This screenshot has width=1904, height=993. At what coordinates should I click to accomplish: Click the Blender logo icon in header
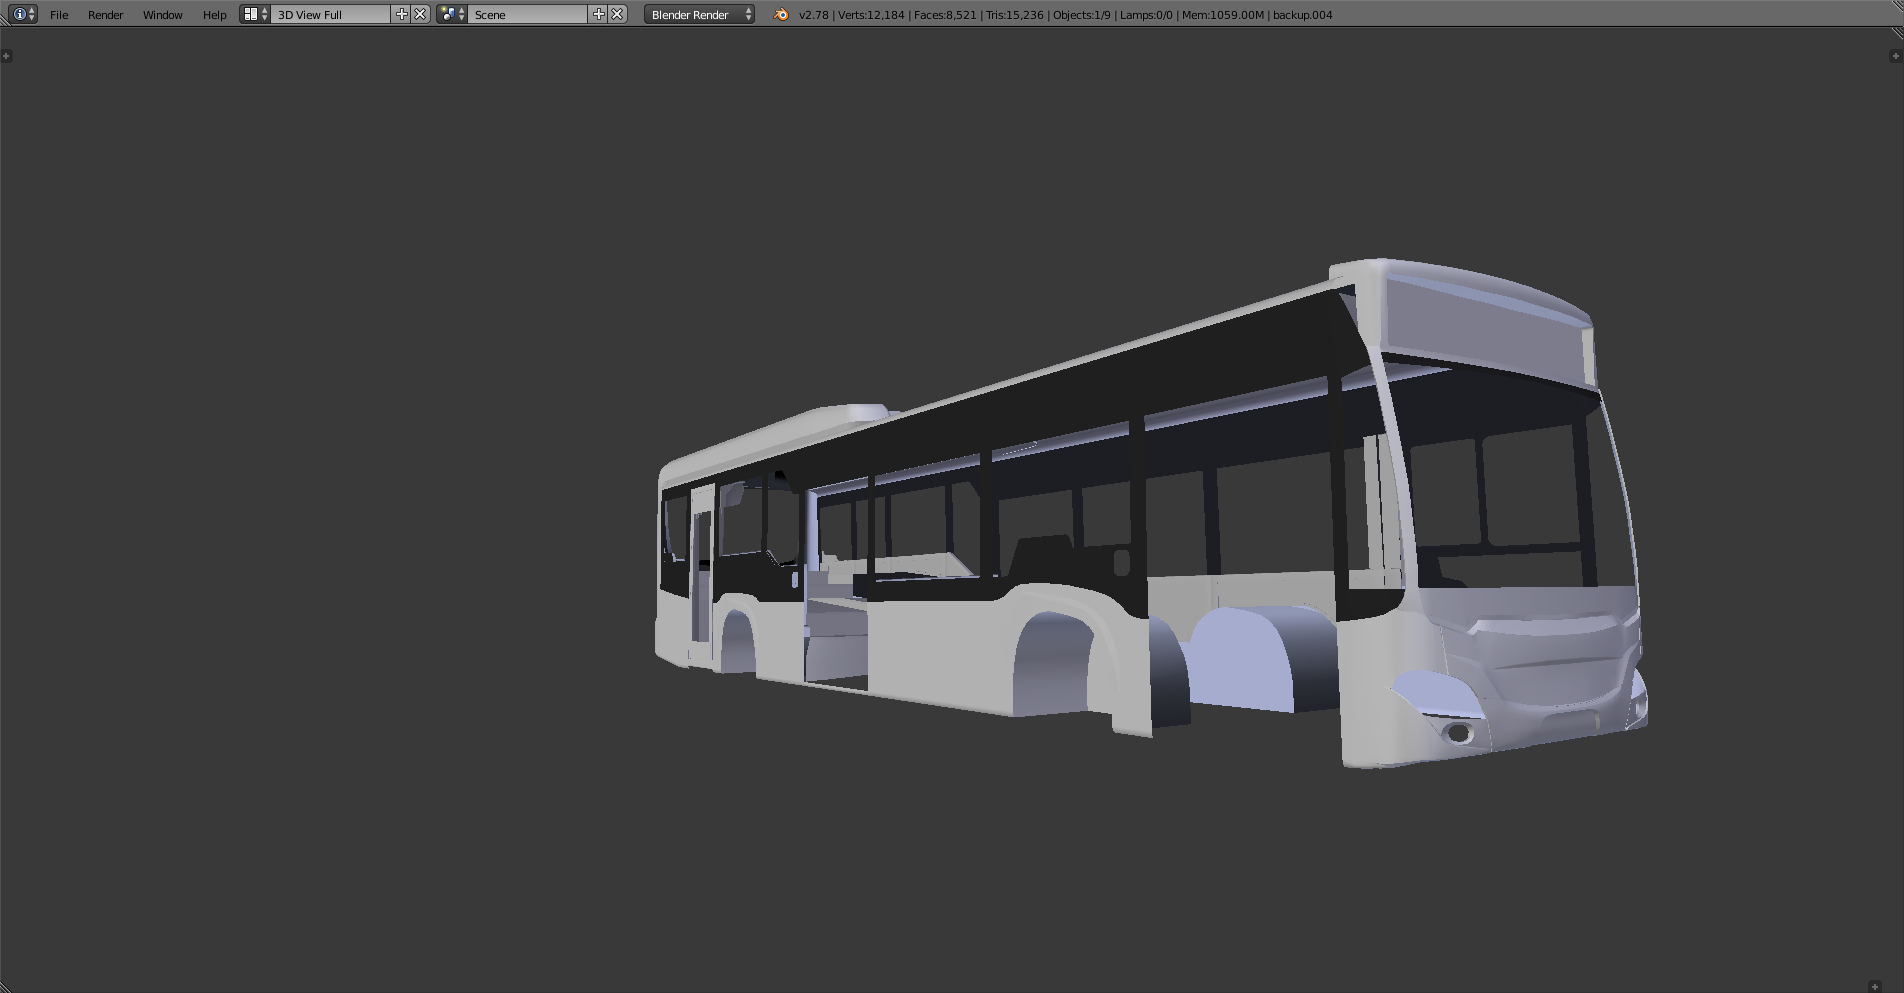(x=781, y=15)
